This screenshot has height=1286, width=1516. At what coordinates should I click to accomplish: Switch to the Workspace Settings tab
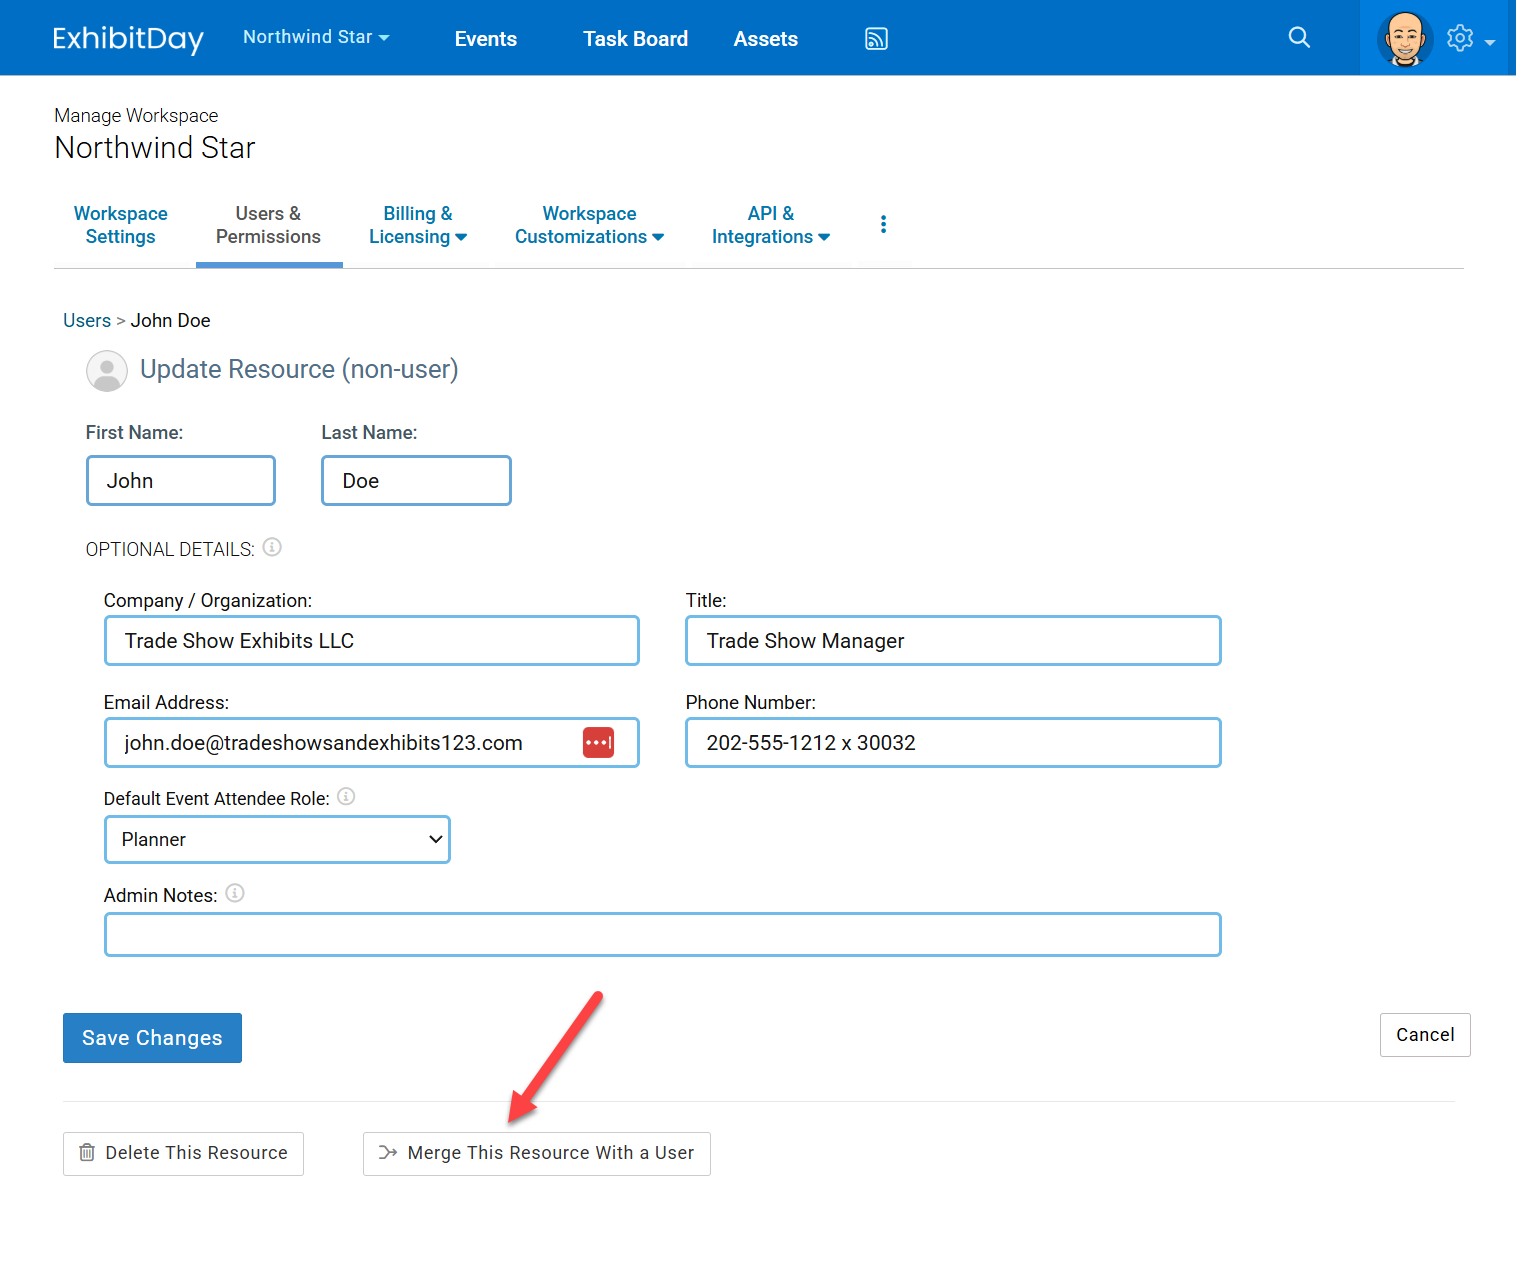(x=120, y=225)
